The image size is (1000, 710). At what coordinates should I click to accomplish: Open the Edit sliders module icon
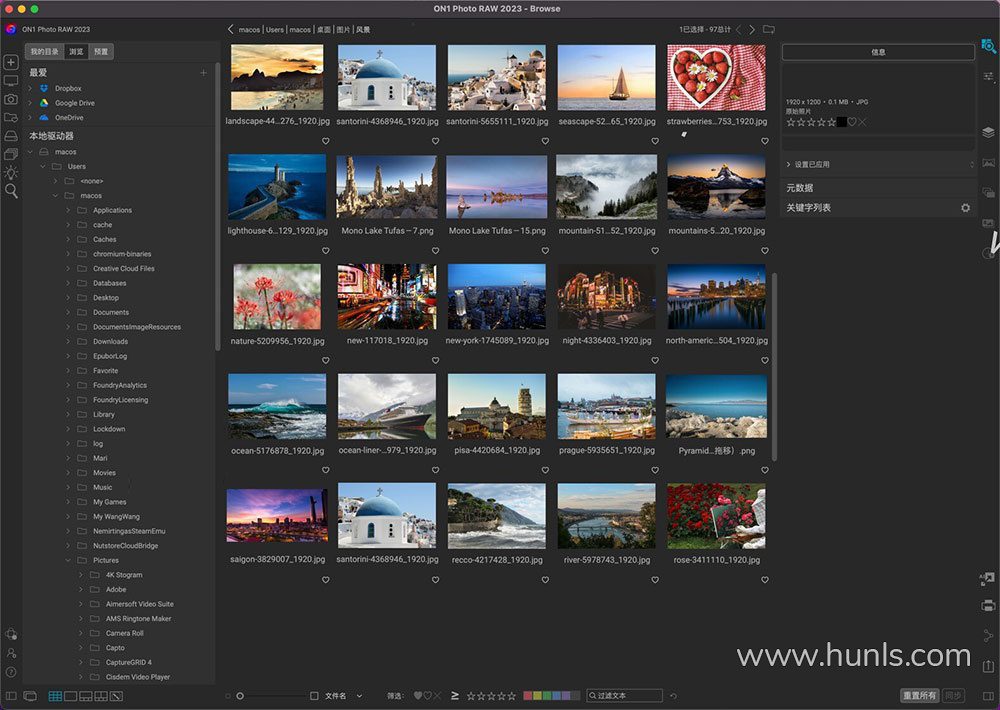point(989,77)
